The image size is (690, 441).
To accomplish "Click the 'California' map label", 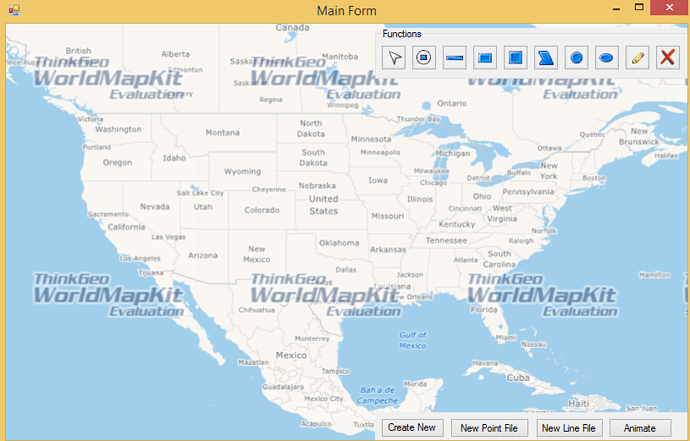I will [126, 227].
